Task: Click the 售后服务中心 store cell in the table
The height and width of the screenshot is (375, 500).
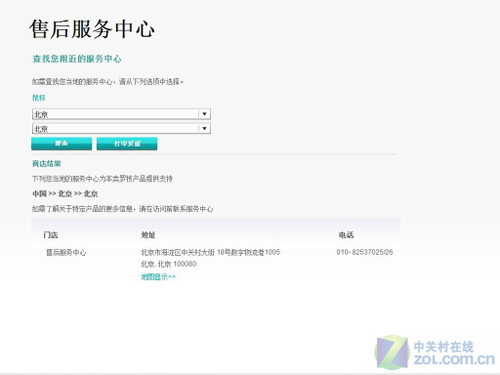Action: (66, 253)
